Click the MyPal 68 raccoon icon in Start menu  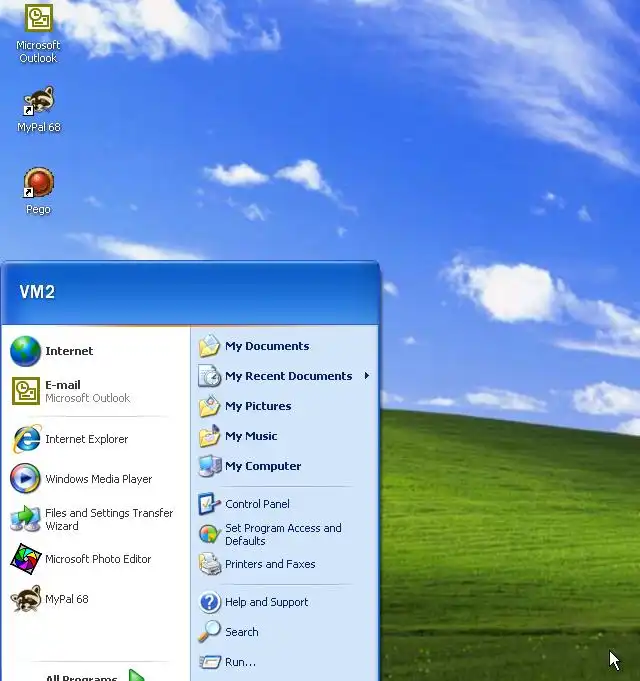click(x=26, y=598)
